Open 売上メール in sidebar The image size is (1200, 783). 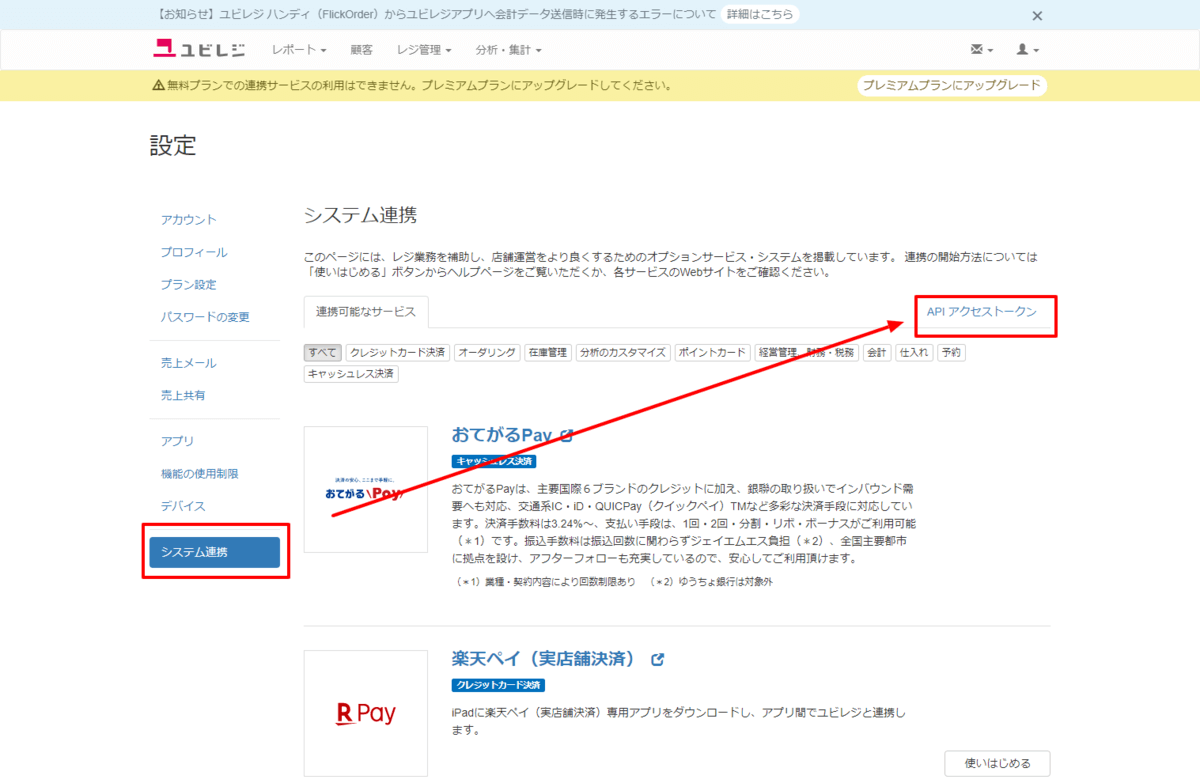(189, 363)
